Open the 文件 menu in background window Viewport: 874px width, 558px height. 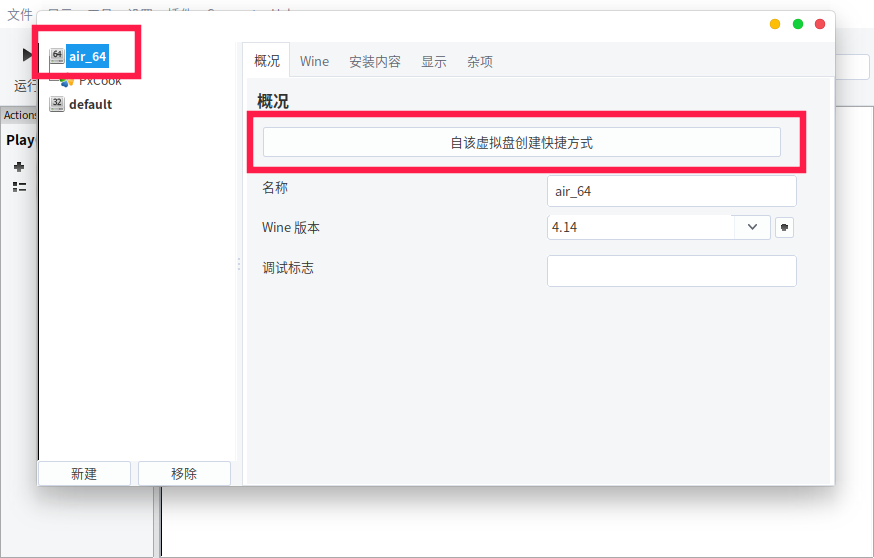[x=20, y=14]
